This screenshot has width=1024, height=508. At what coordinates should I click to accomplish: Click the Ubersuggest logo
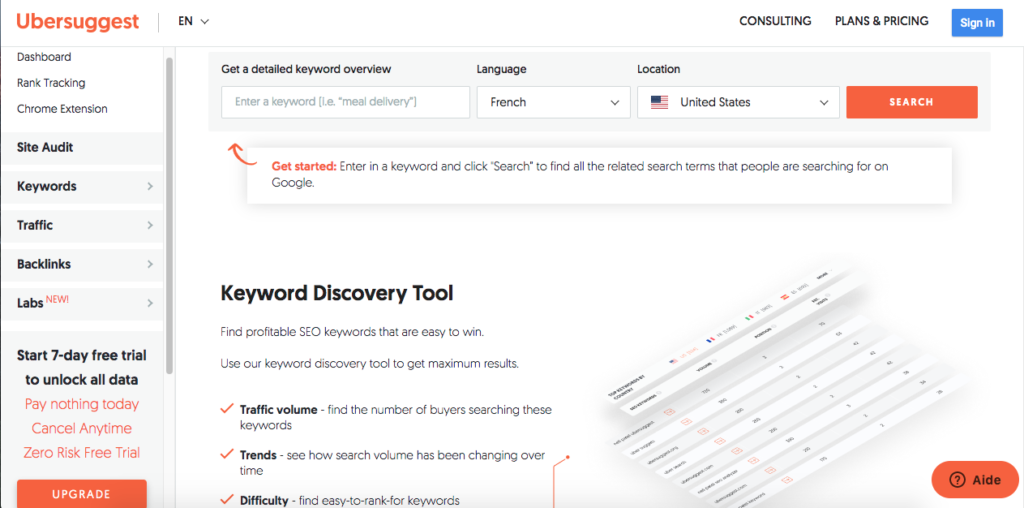point(78,22)
